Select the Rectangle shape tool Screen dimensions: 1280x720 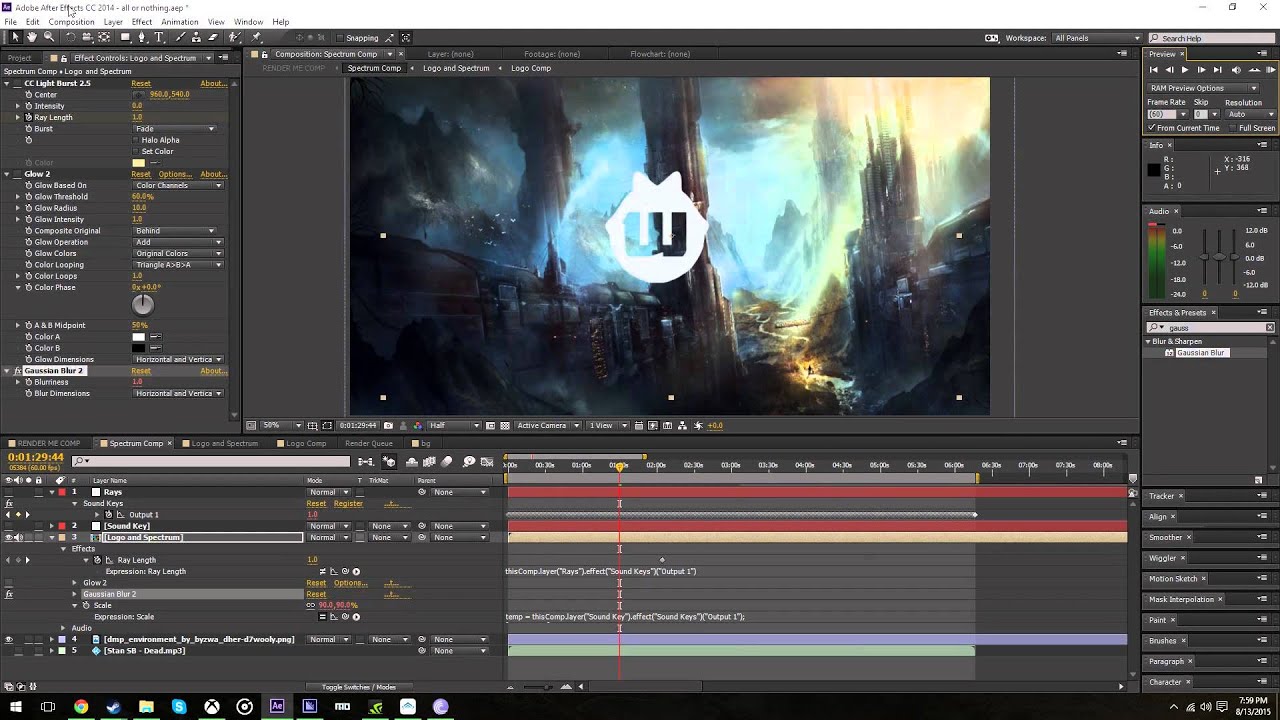(x=125, y=37)
